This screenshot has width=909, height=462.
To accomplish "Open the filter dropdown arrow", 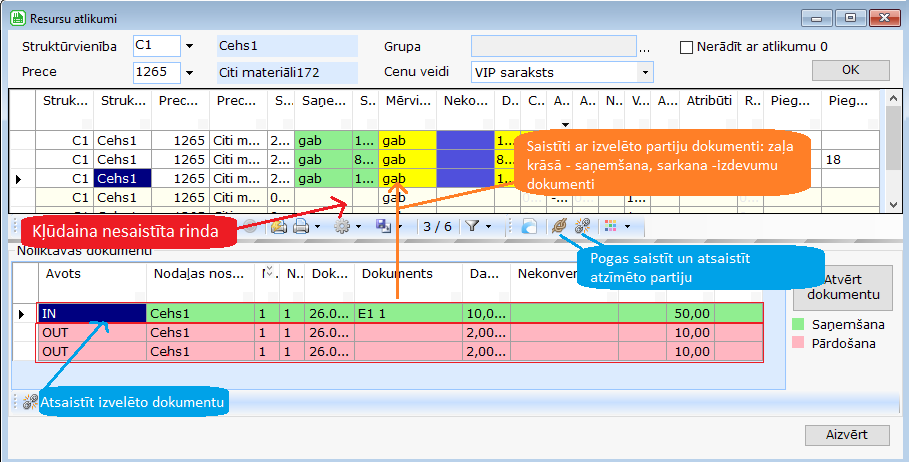I will tap(488, 227).
